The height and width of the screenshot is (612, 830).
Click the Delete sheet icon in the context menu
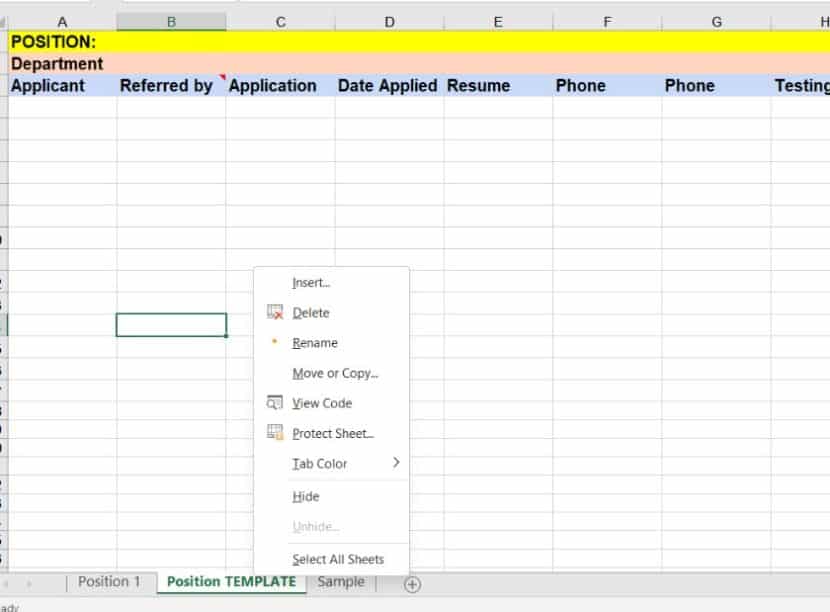275,313
